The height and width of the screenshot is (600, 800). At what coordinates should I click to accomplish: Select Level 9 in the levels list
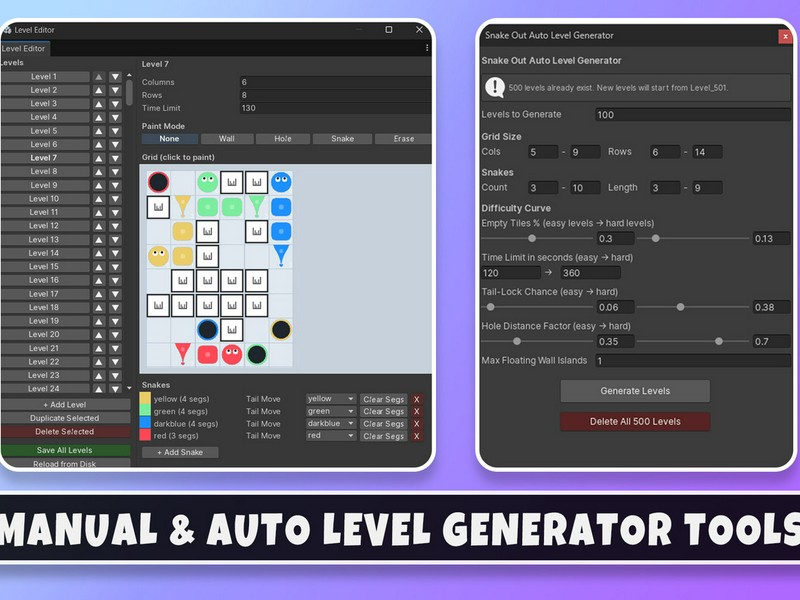(44, 185)
